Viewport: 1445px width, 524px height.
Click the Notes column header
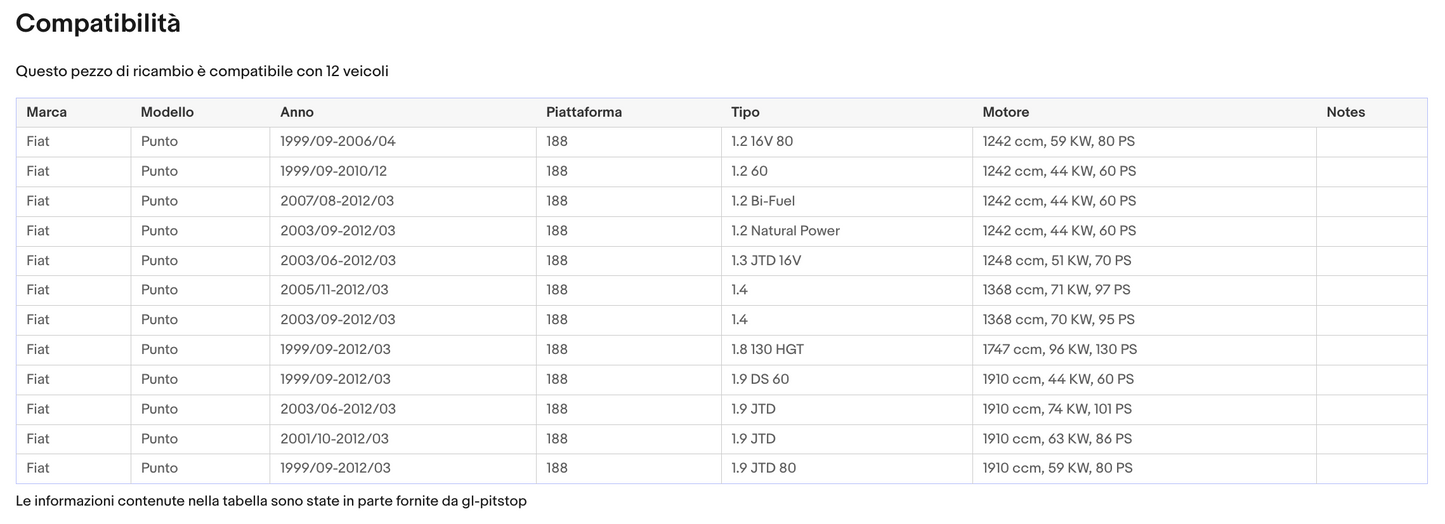click(1345, 112)
